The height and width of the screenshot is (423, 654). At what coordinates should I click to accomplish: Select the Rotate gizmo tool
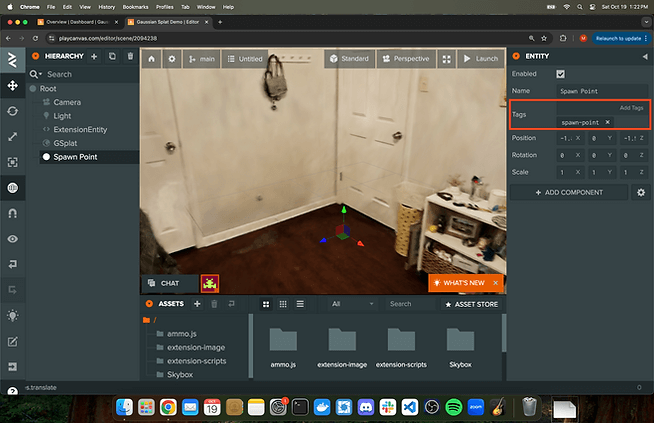click(x=13, y=110)
